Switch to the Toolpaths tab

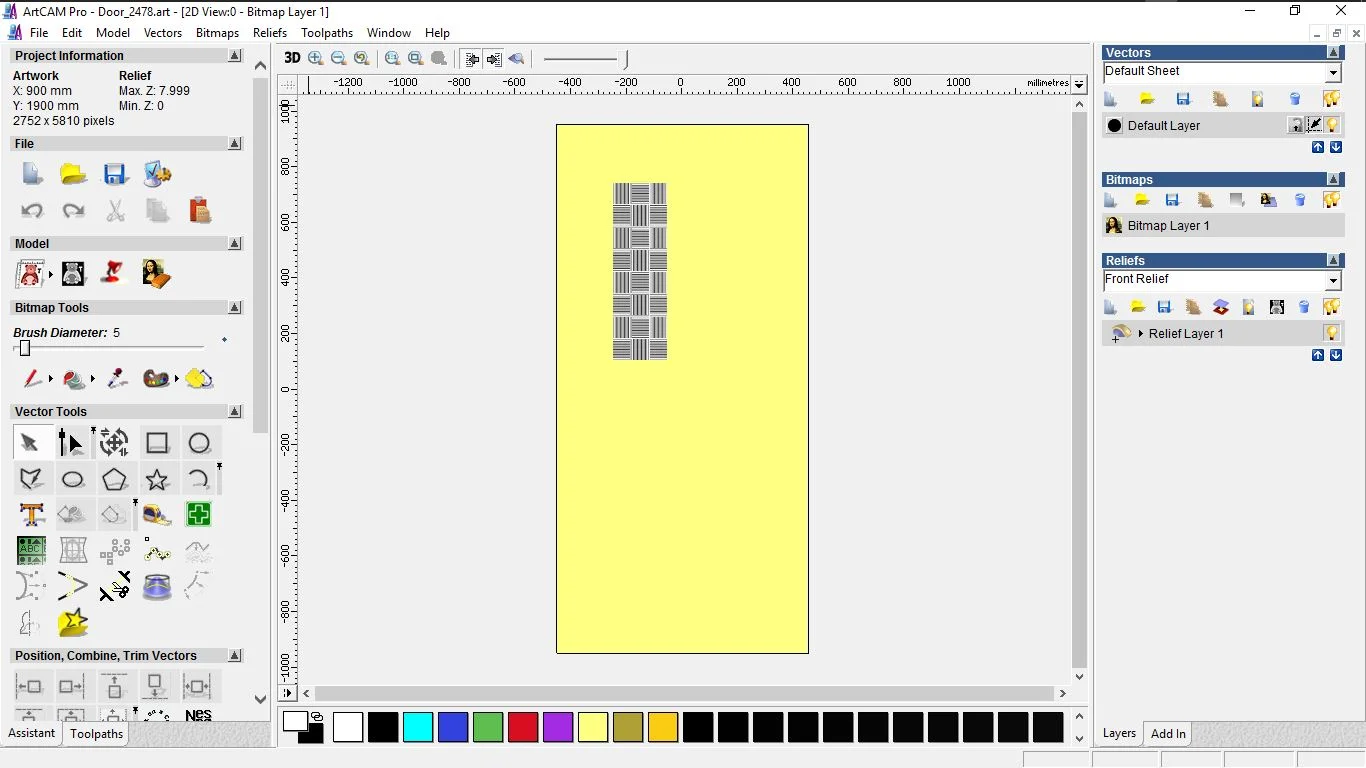[97, 734]
